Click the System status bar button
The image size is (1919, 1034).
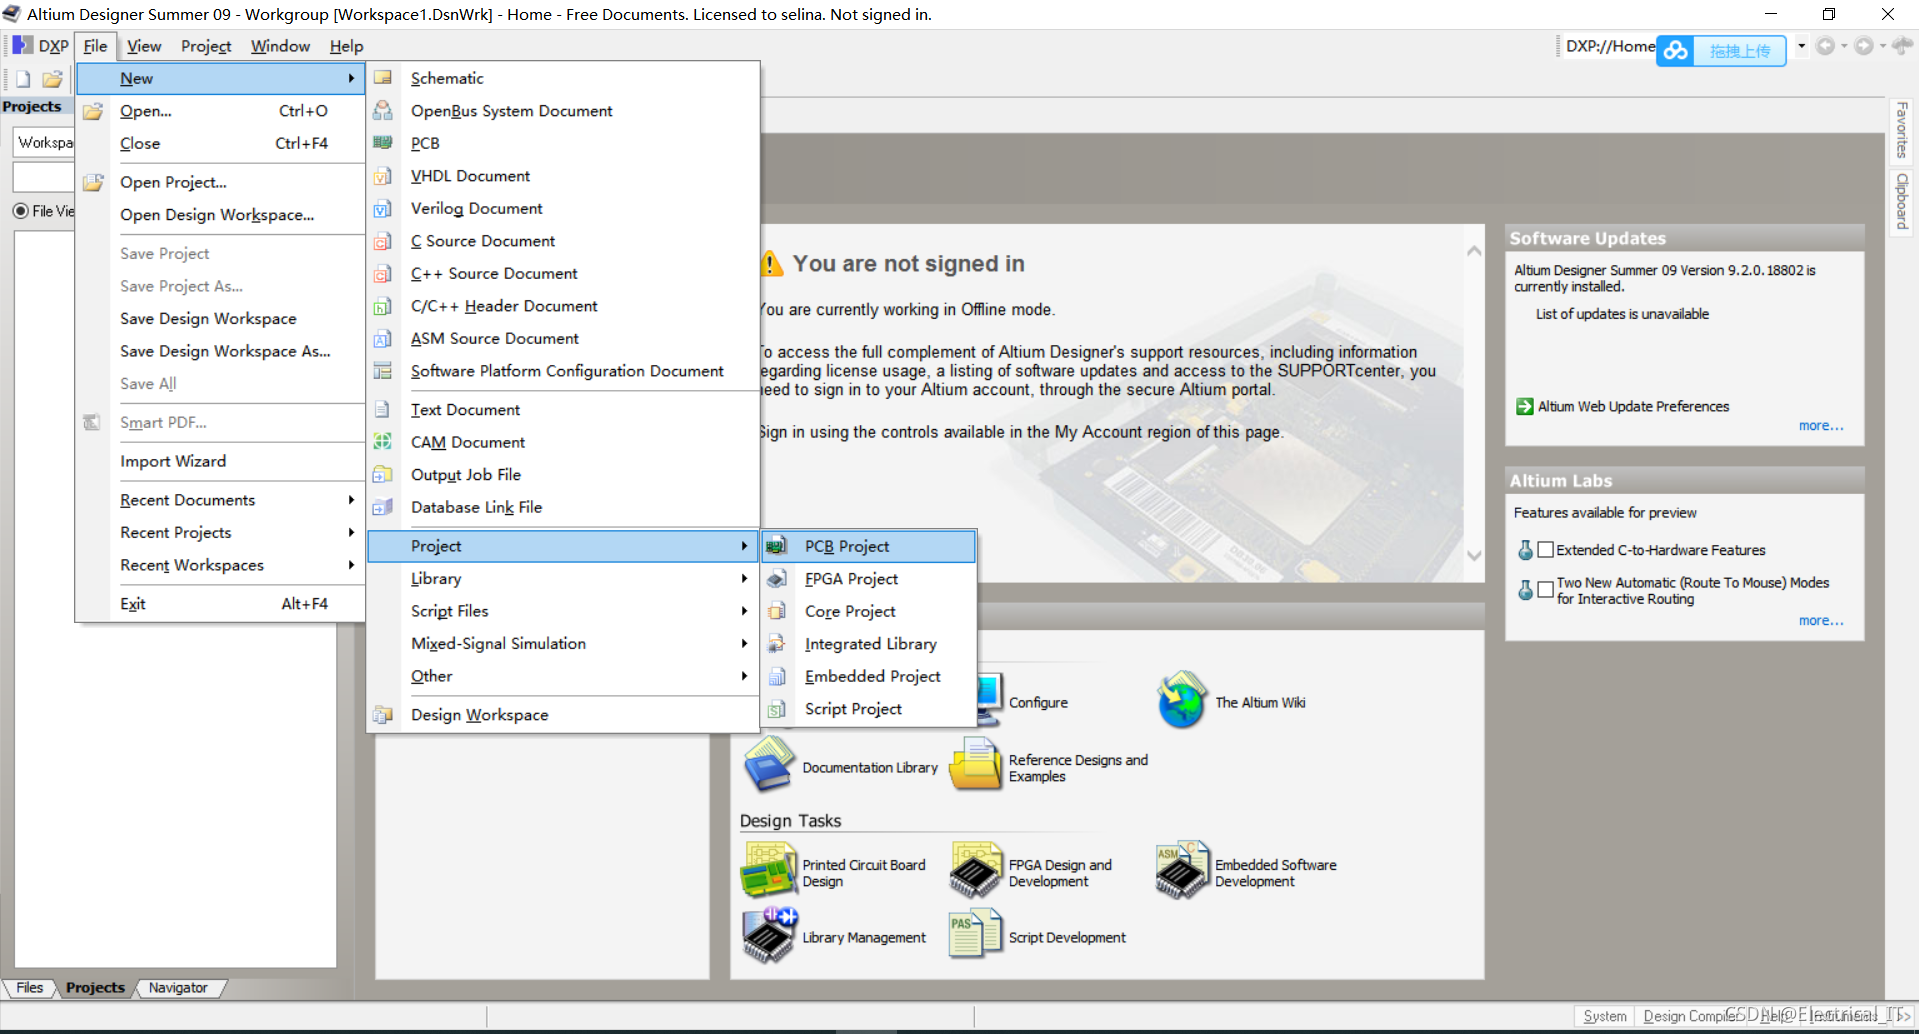pos(1605,1016)
